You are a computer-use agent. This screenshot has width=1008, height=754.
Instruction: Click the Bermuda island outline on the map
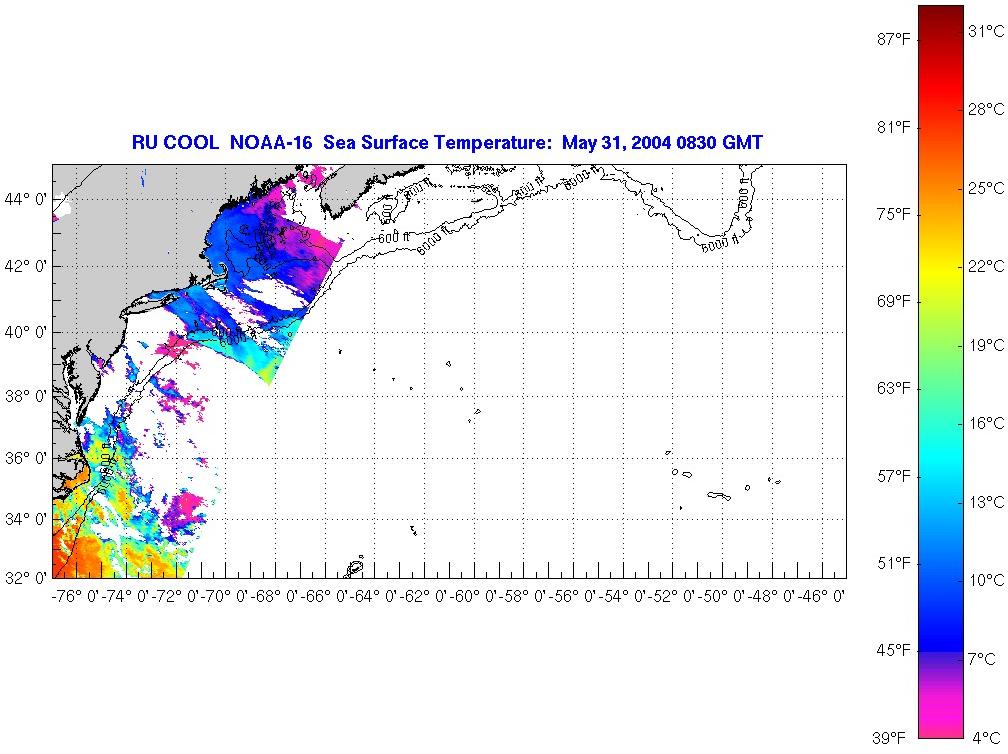pos(355,567)
